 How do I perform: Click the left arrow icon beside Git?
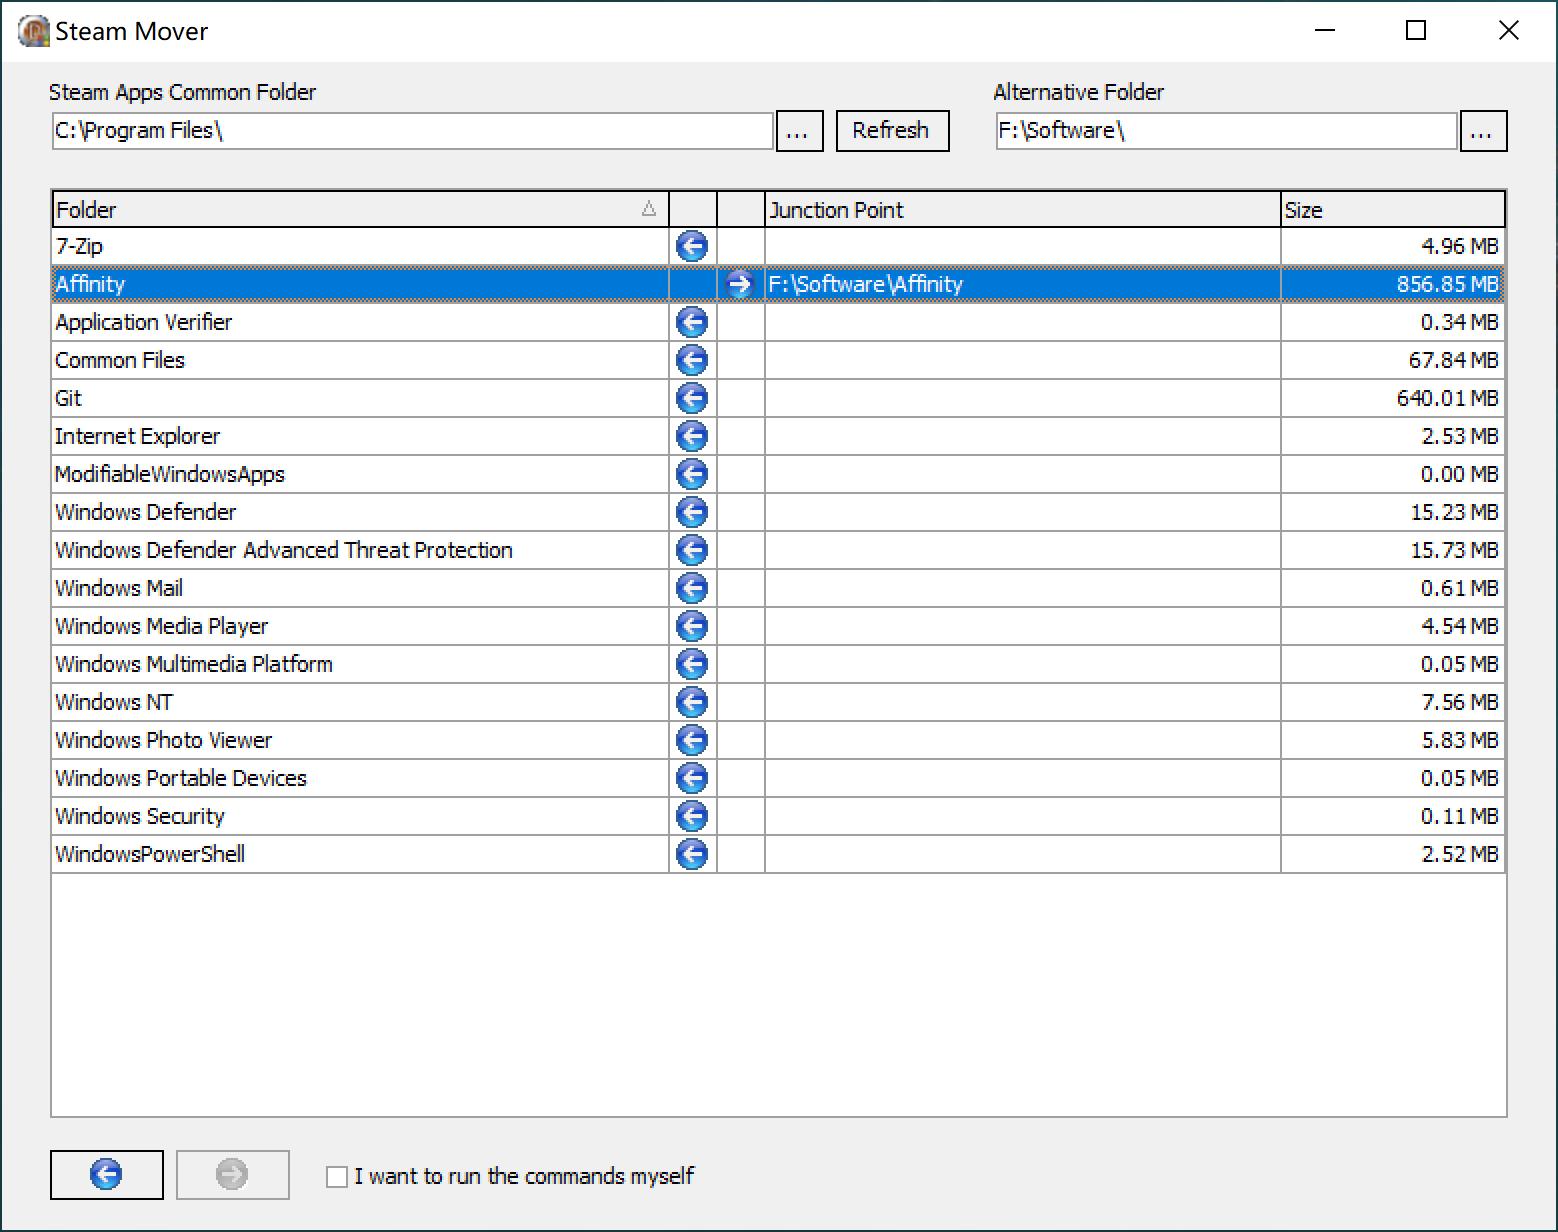pos(692,398)
